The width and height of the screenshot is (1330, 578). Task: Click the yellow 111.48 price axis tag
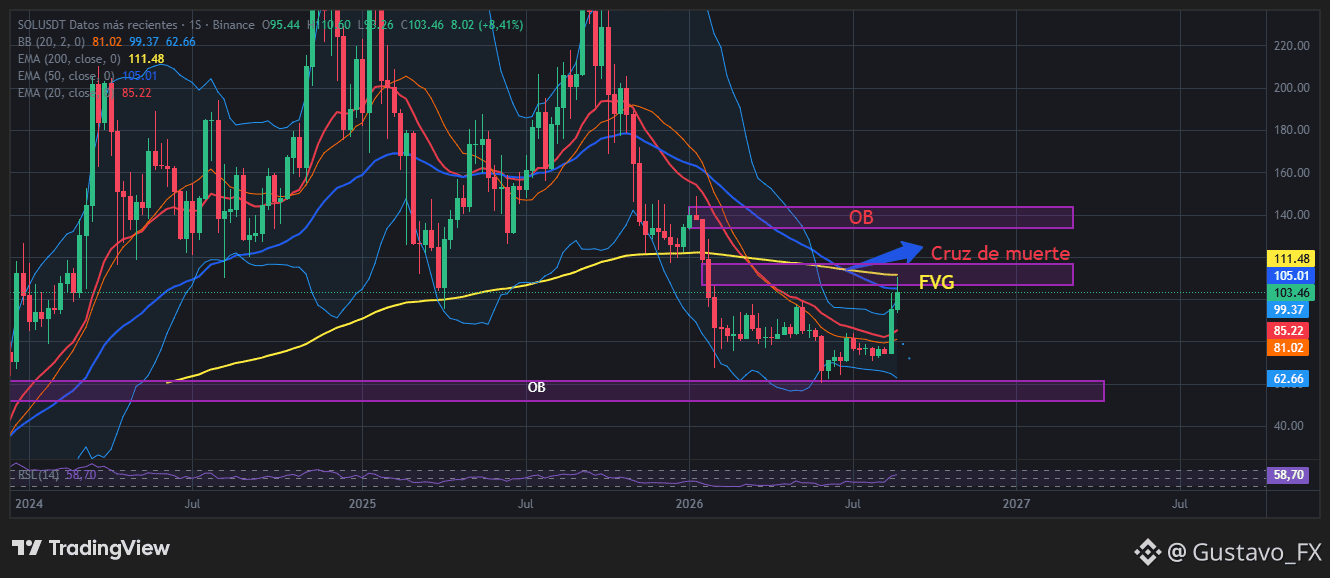point(1289,258)
